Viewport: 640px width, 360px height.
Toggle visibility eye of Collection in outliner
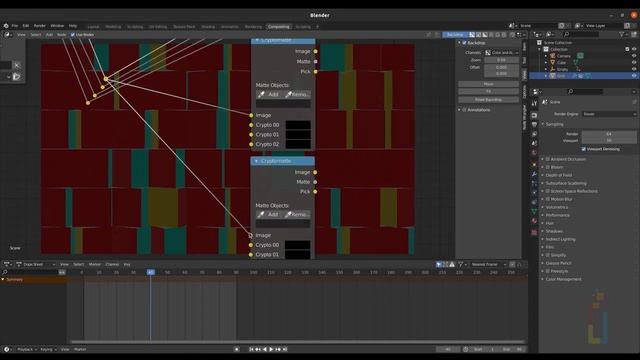tap(634, 49)
